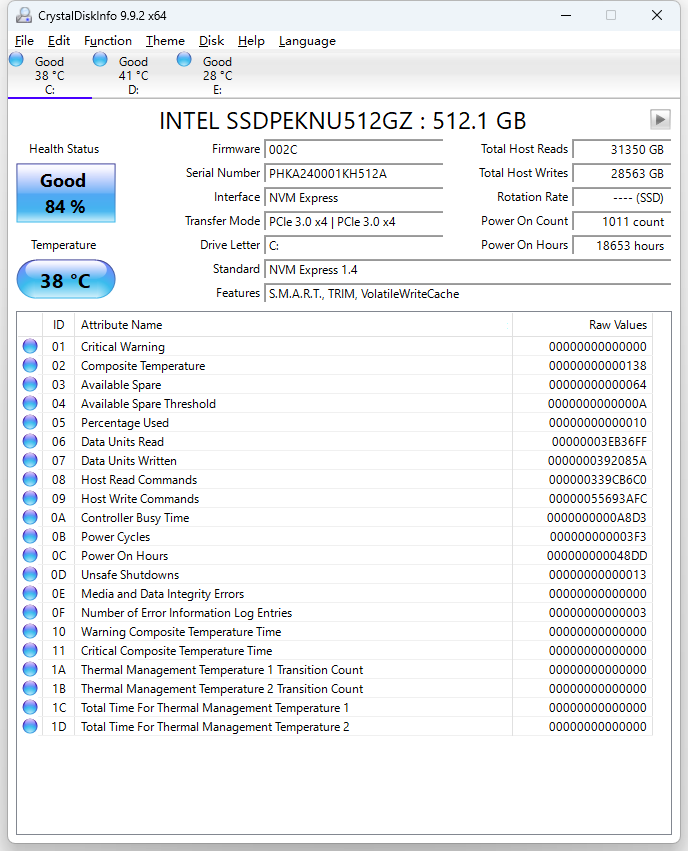Click the Data Units Written status orb

click(x=30, y=460)
